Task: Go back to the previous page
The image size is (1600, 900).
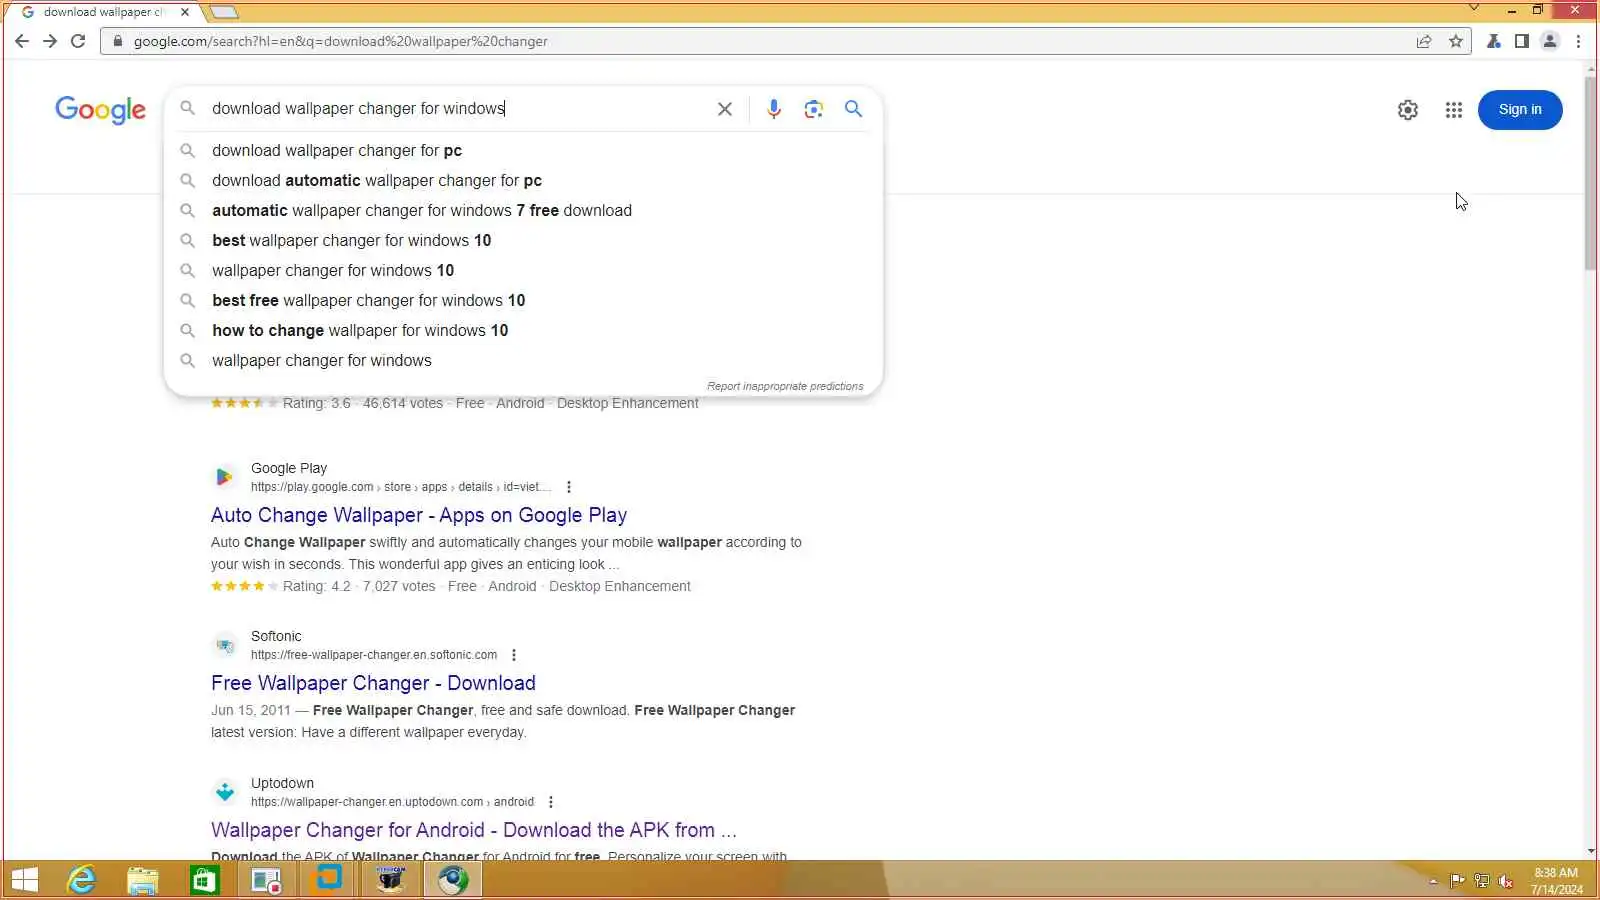Action: (x=22, y=41)
